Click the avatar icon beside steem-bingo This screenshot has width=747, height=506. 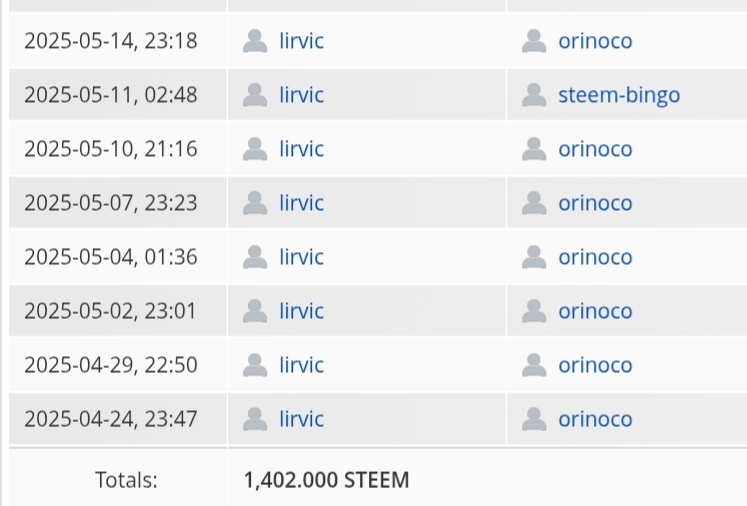tap(534, 95)
